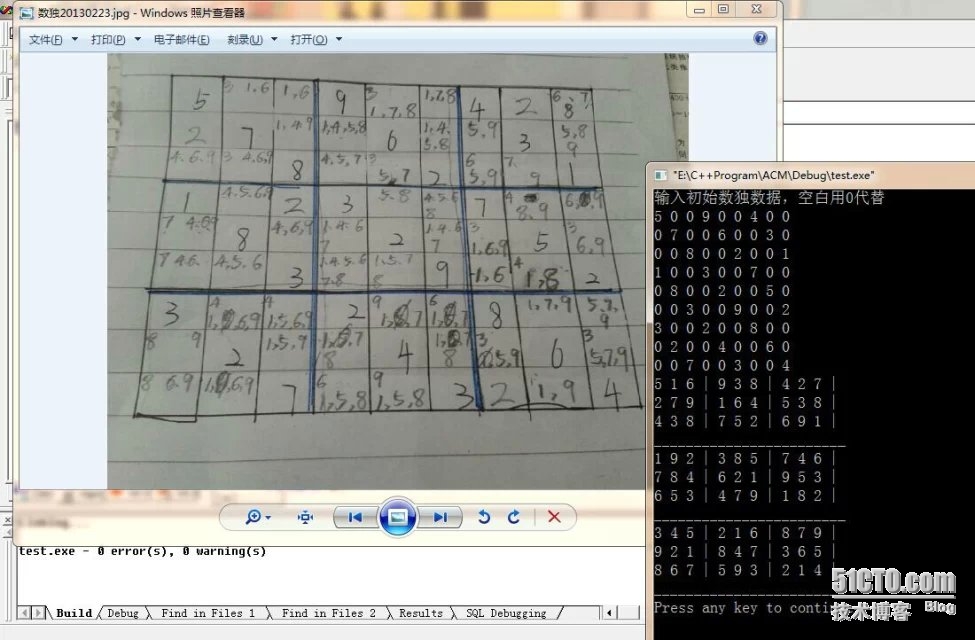
Task: Click the zoom magnifier in Photo Viewer
Action: pyautogui.click(x=252, y=517)
